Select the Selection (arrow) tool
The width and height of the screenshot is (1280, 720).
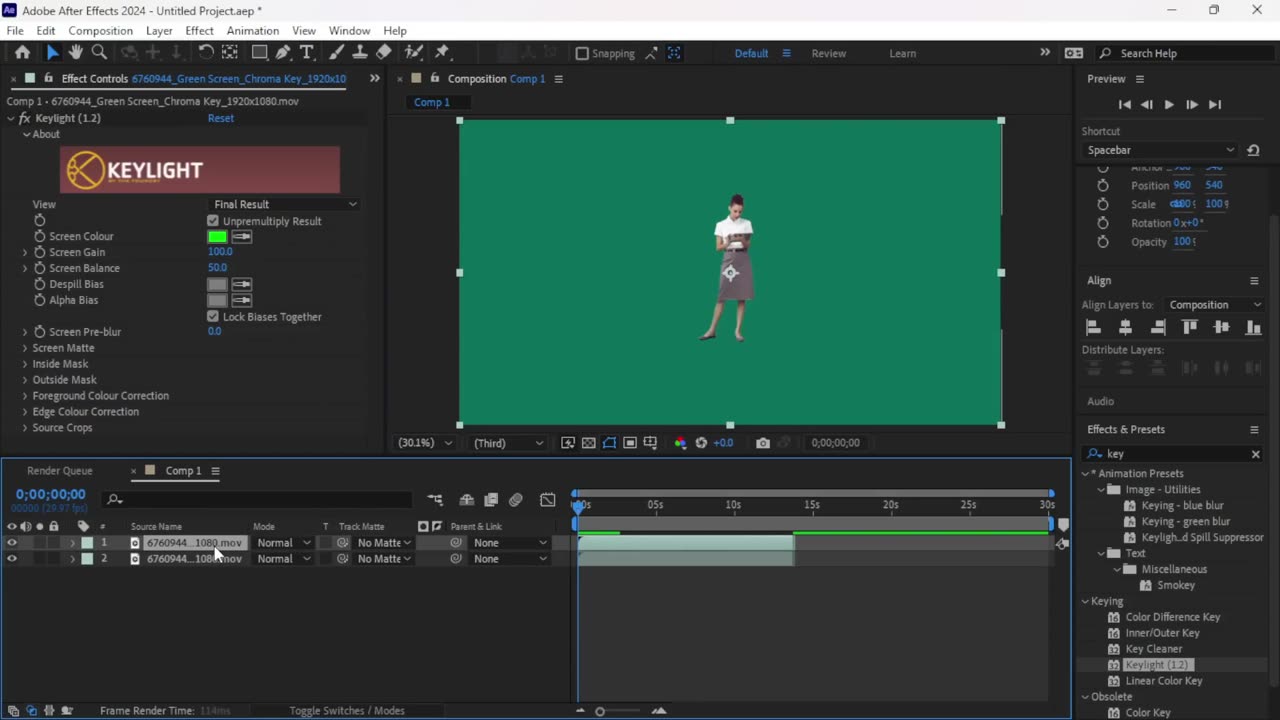pyautogui.click(x=52, y=53)
